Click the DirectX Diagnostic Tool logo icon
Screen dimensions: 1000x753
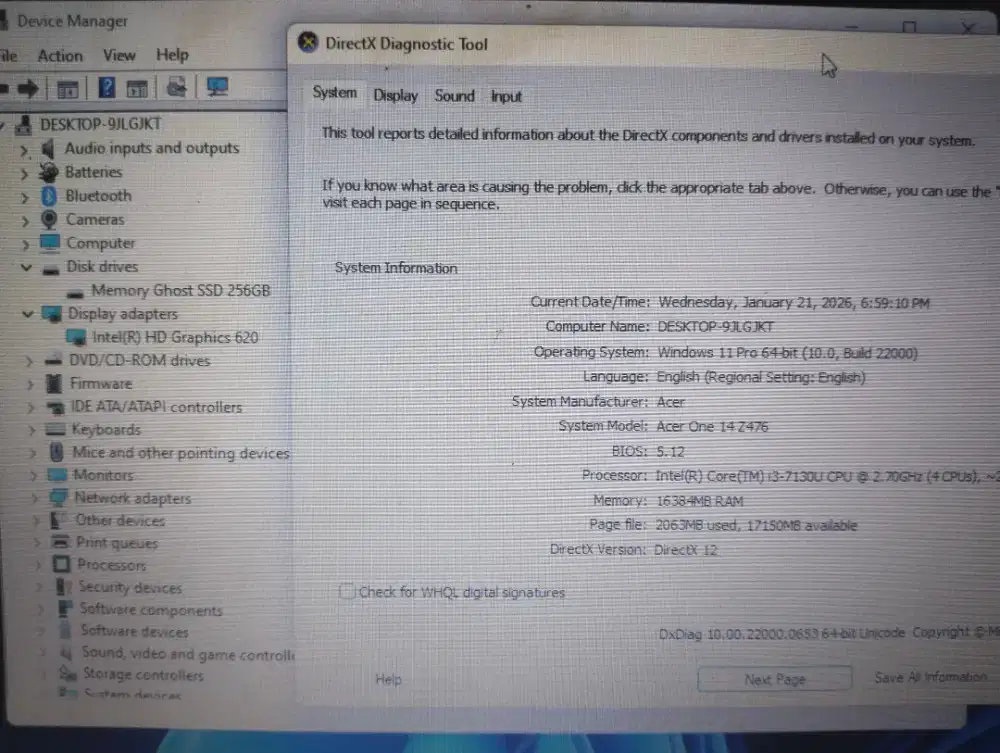tap(310, 43)
